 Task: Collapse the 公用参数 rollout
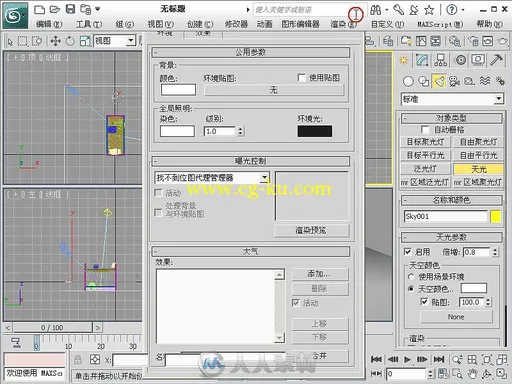pyautogui.click(x=251, y=52)
